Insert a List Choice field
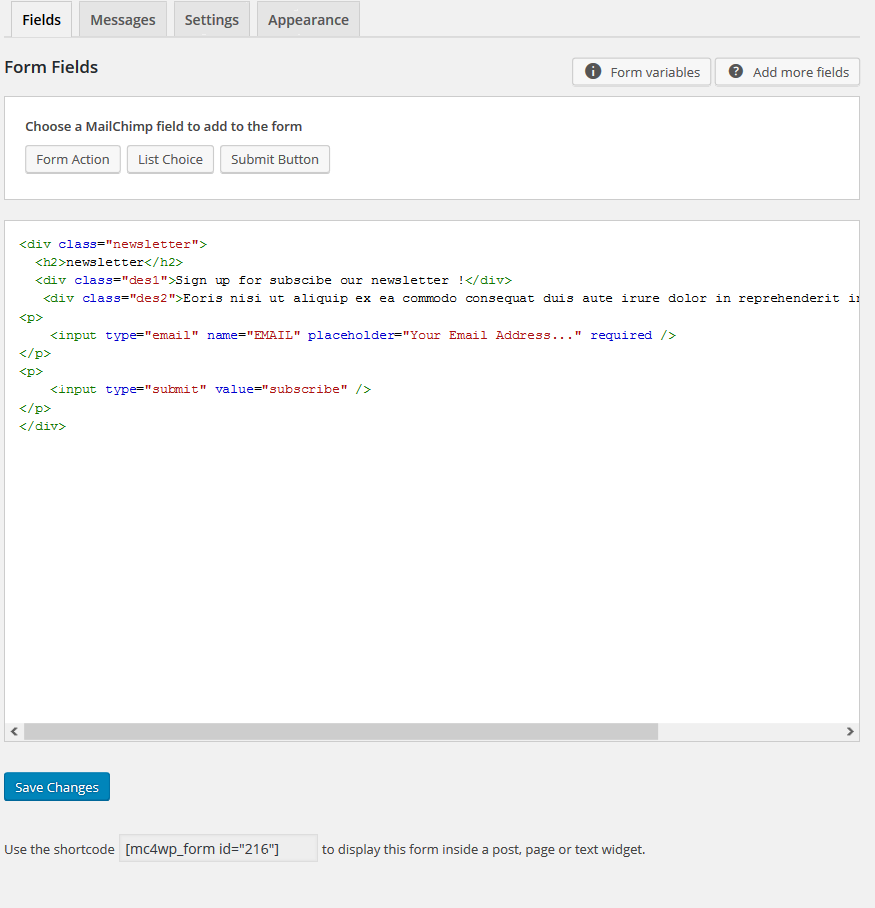Image resolution: width=875 pixels, height=908 pixels. pyautogui.click(x=170, y=159)
